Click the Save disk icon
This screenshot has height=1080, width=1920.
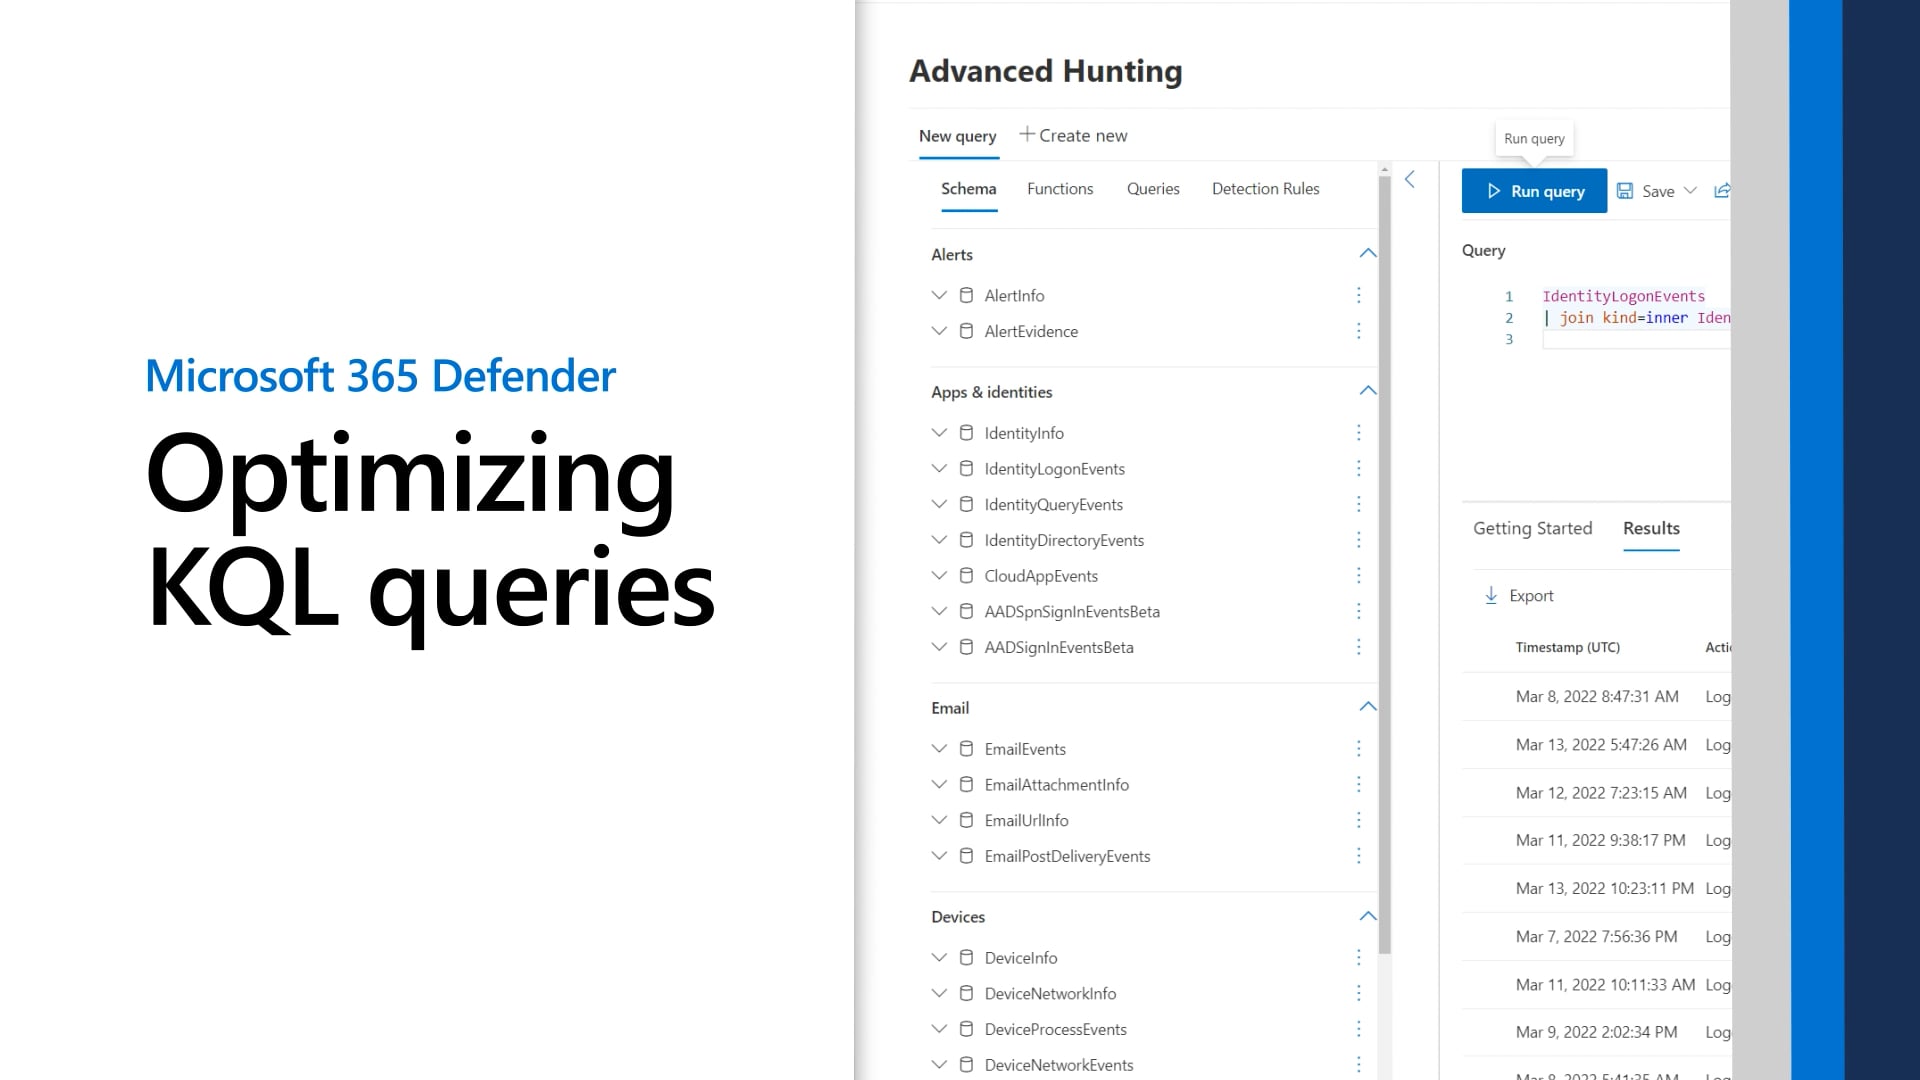click(1625, 191)
